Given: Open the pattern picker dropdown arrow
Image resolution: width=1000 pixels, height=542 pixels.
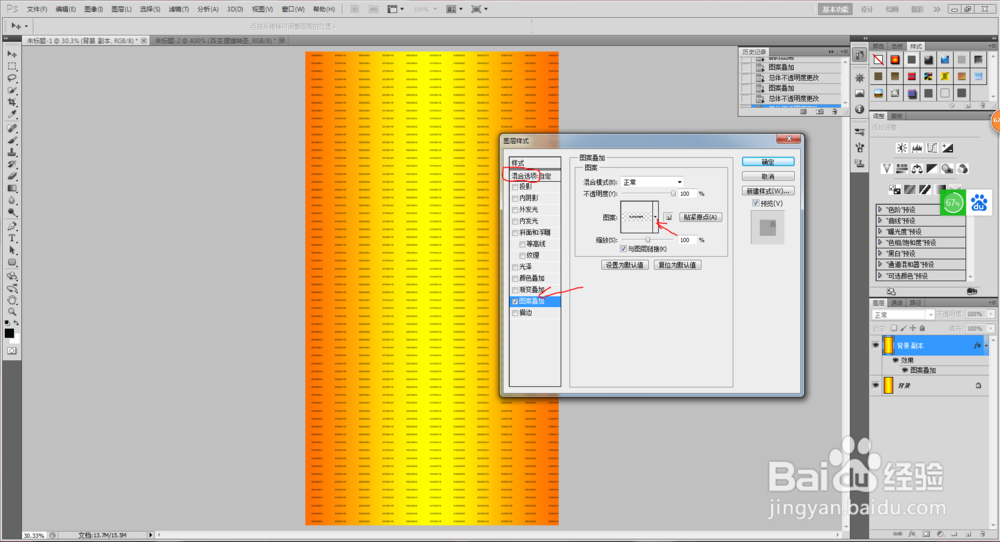Looking at the screenshot, I should (x=655, y=217).
